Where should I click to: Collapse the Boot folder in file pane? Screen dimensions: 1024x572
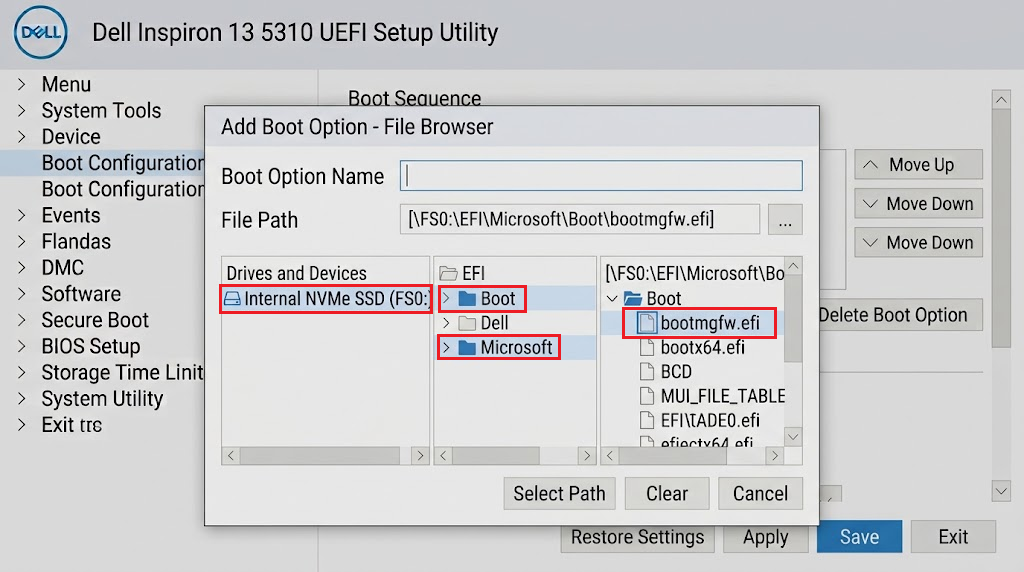612,299
